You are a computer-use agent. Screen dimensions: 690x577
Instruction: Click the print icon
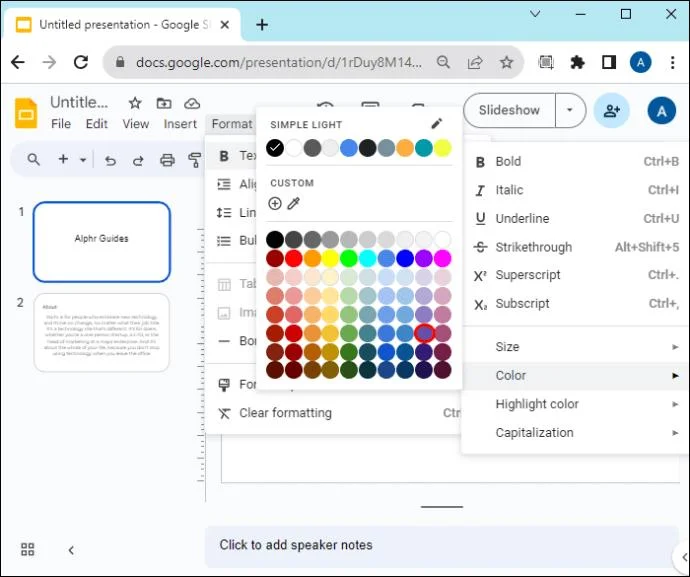point(167,160)
